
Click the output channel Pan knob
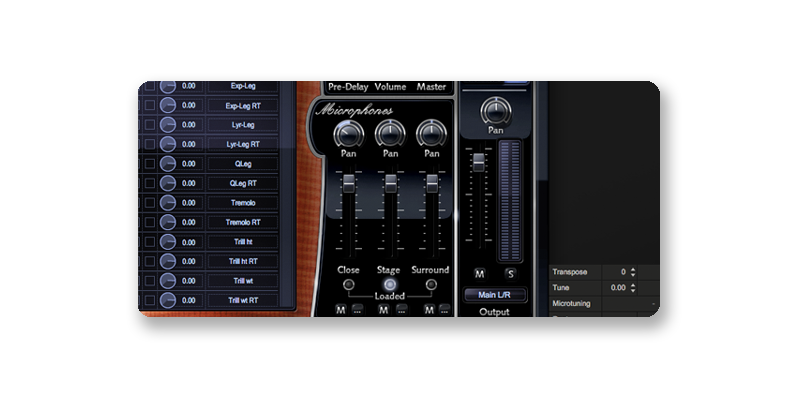point(494,110)
